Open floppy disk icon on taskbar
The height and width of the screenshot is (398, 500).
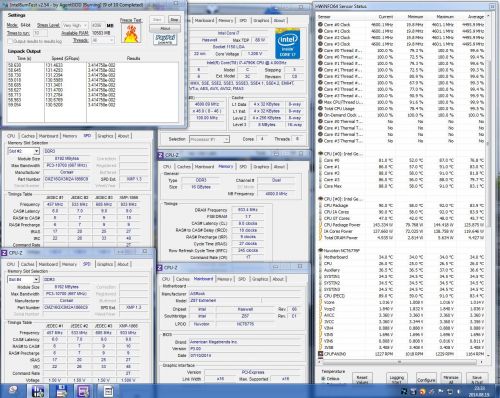tap(62, 391)
